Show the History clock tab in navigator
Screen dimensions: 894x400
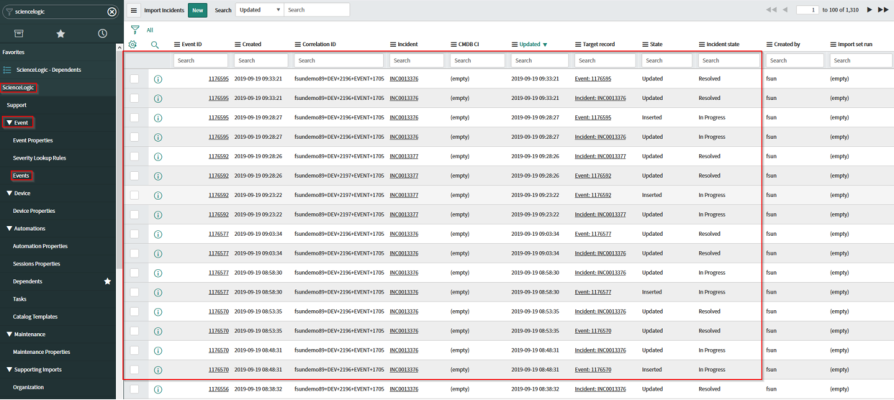(x=102, y=33)
